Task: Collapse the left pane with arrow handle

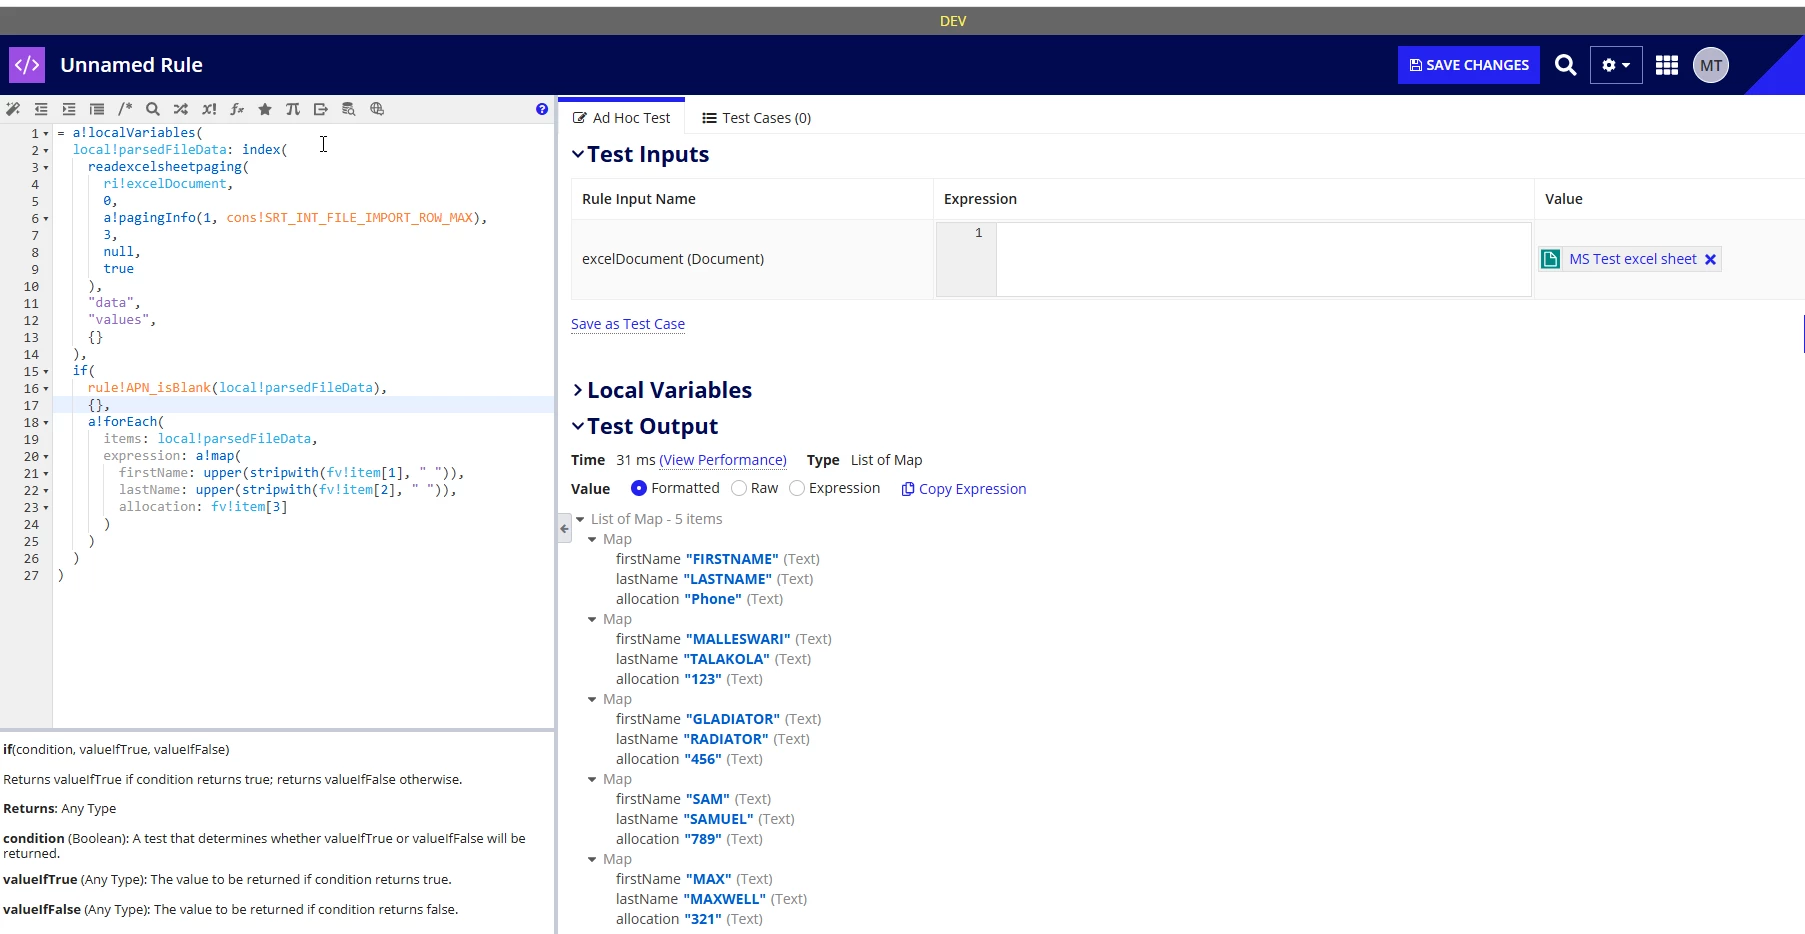Action: (564, 528)
